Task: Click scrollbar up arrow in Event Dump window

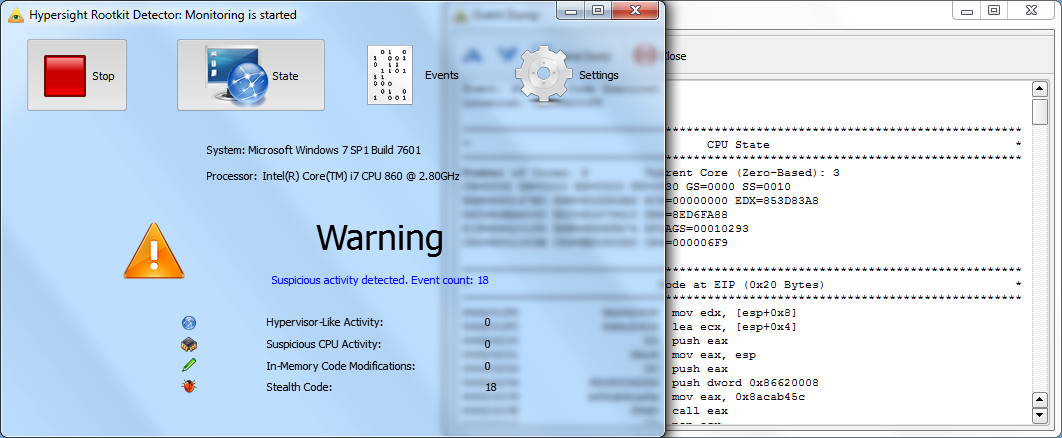Action: [x=1039, y=89]
